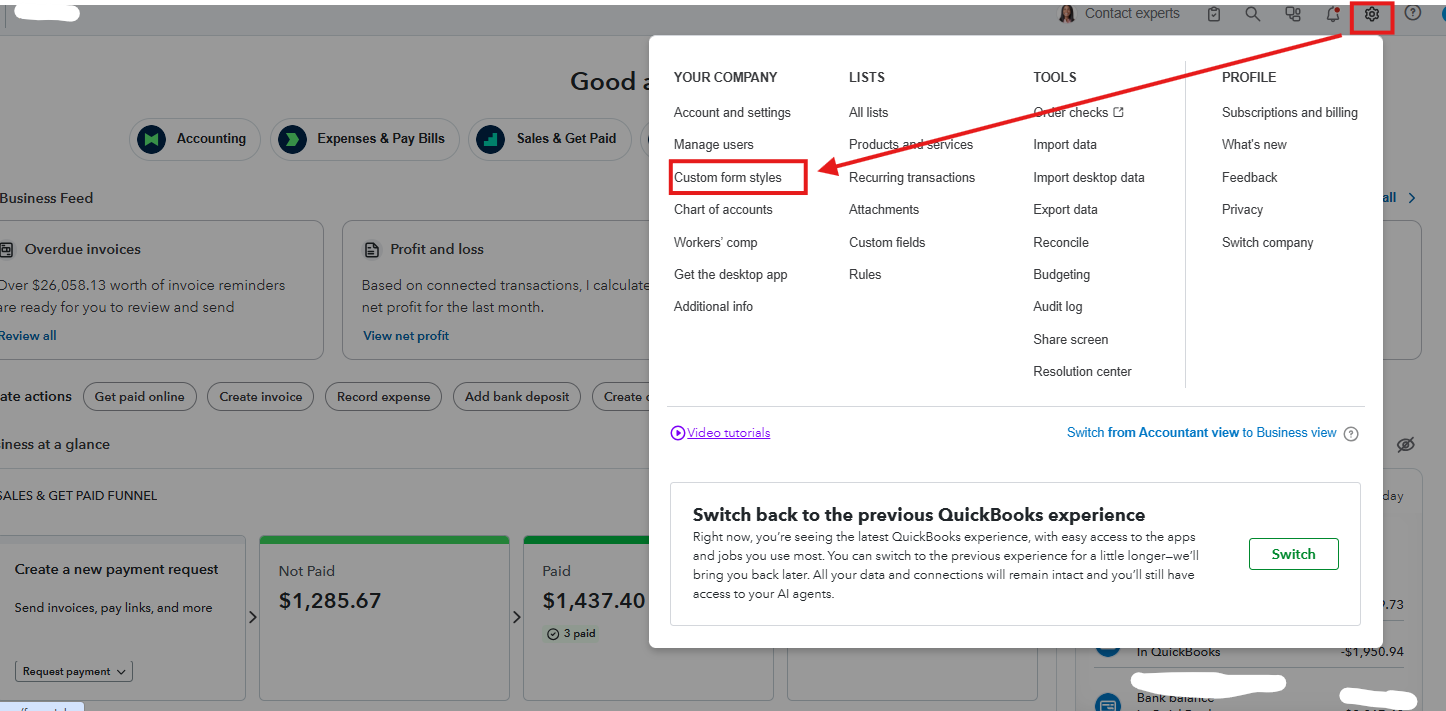
Task: Open Rules list
Action: tap(865, 274)
